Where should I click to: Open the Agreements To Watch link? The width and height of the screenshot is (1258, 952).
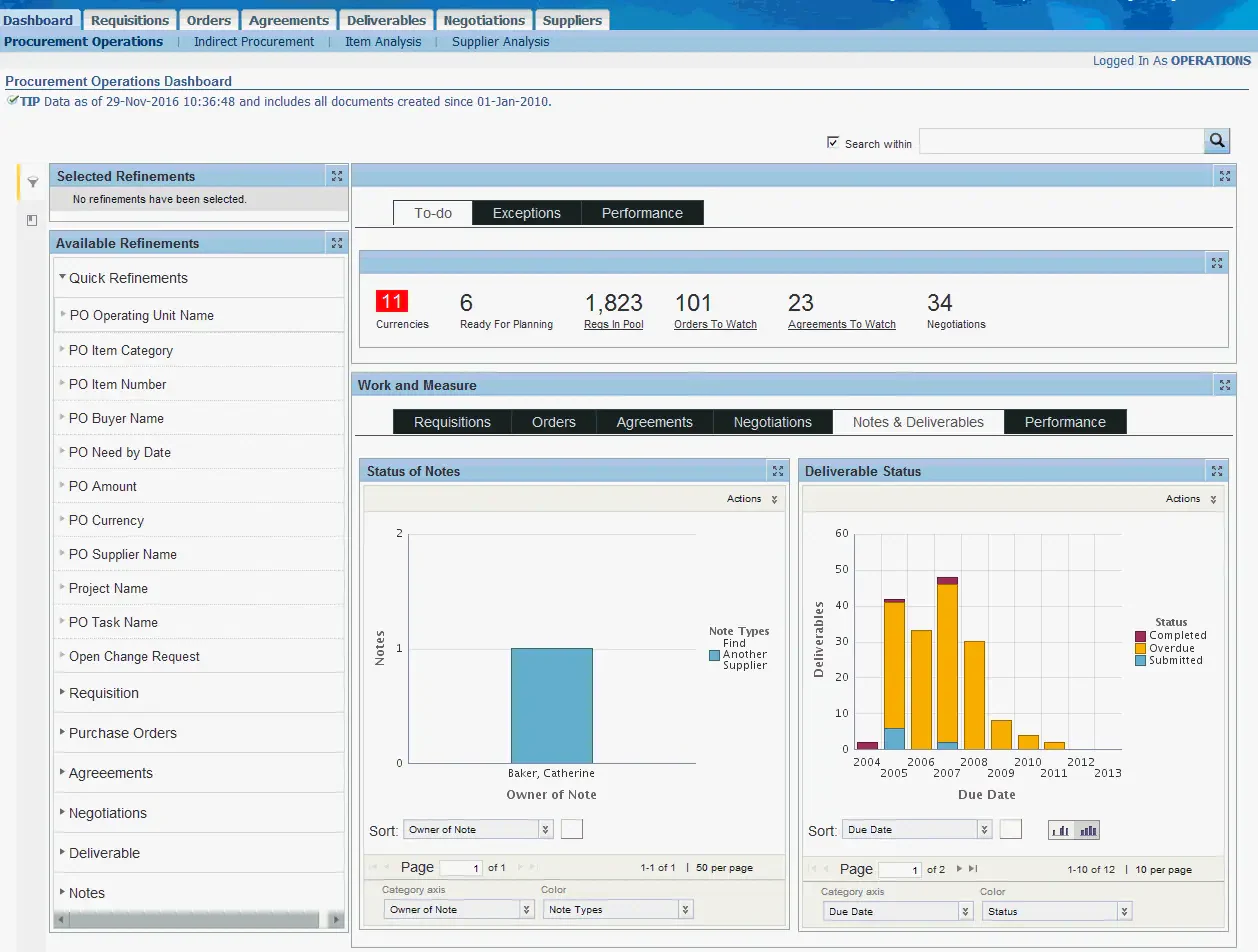842,324
